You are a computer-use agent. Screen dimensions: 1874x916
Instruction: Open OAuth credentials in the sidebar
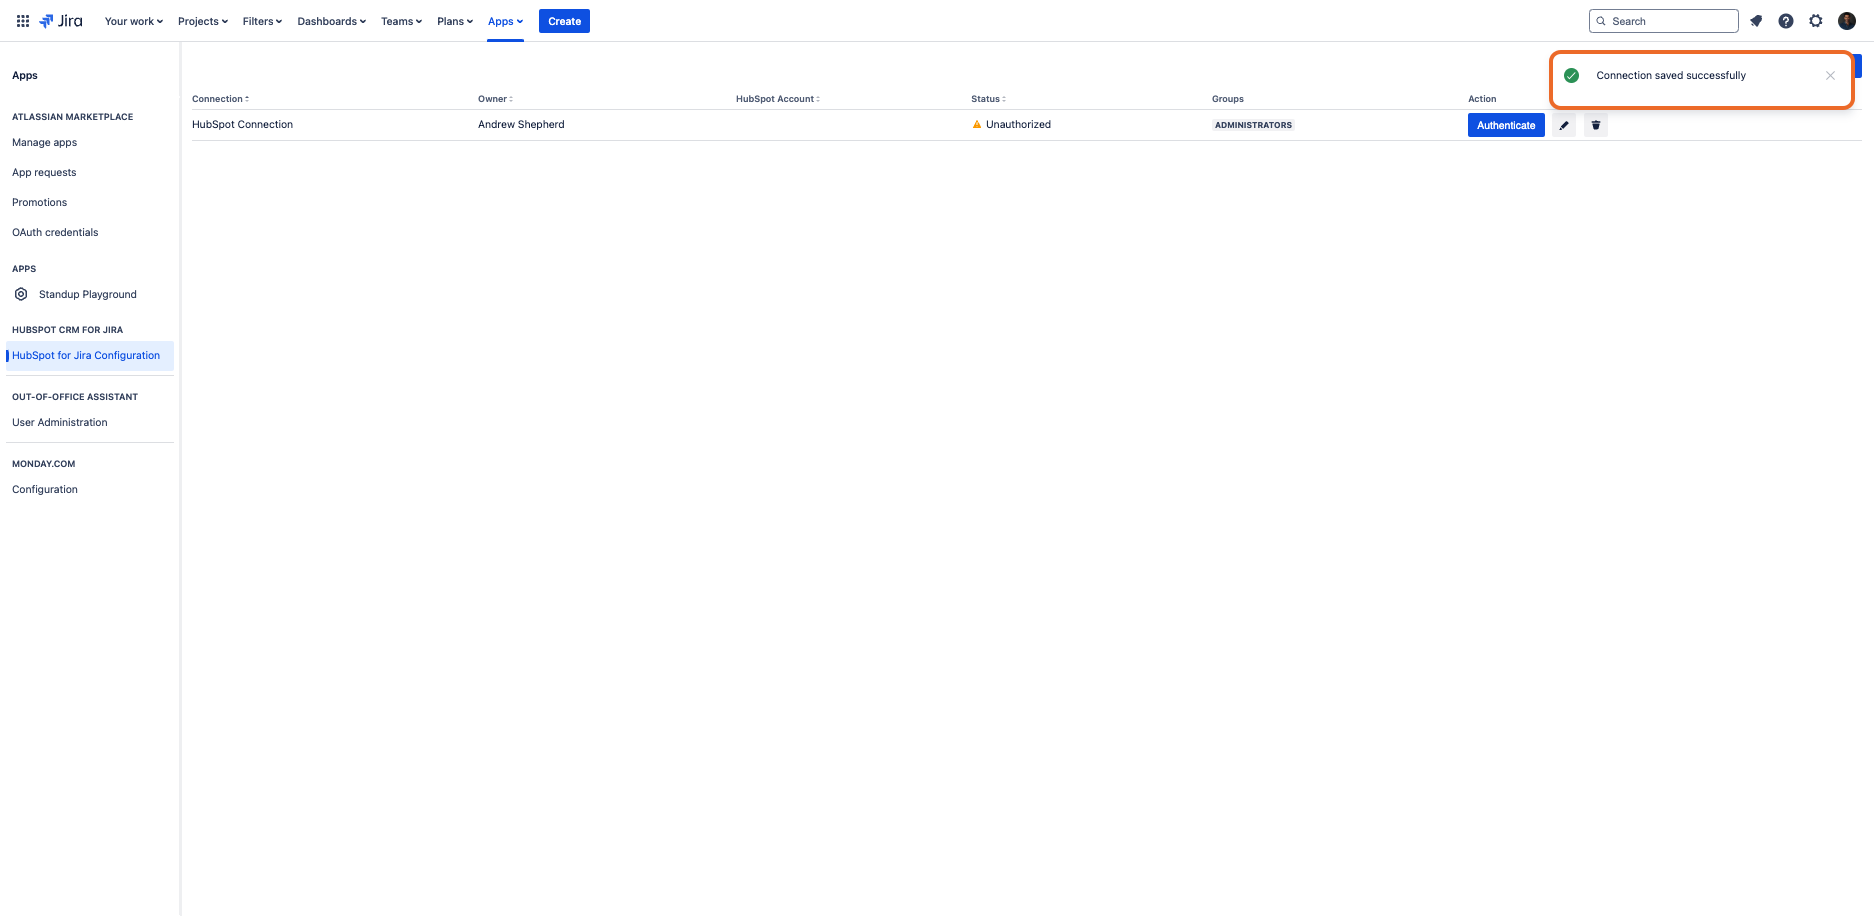[55, 233]
